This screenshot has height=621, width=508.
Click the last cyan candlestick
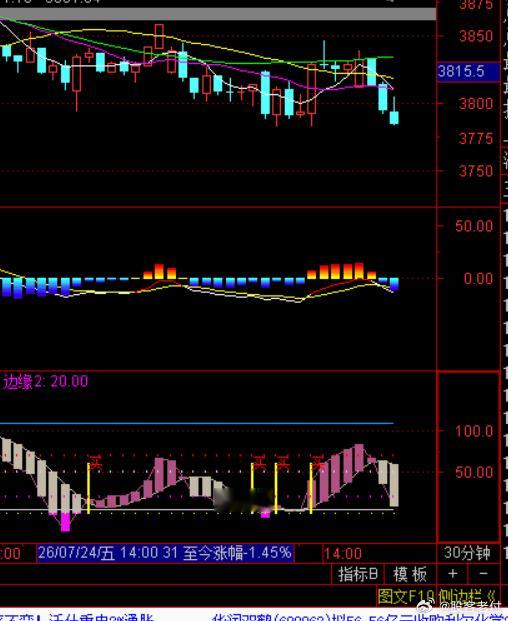tap(394, 118)
